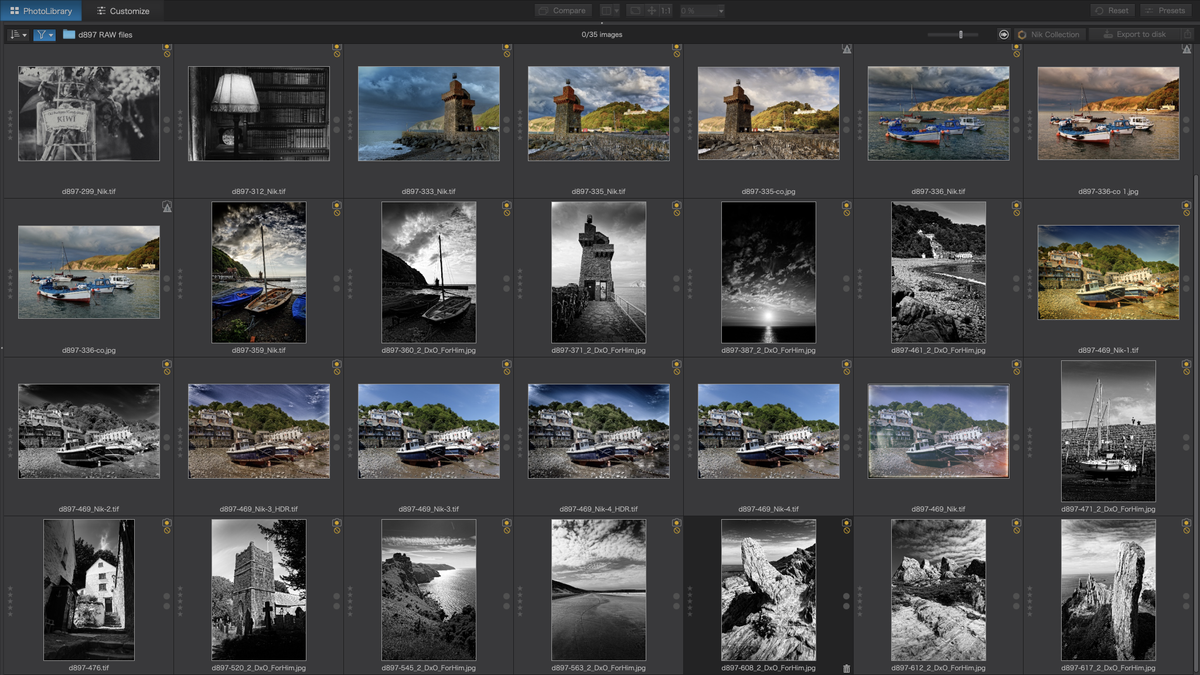Click the d897 RAW files folder icon
This screenshot has width=1200, height=675.
(x=69, y=34)
